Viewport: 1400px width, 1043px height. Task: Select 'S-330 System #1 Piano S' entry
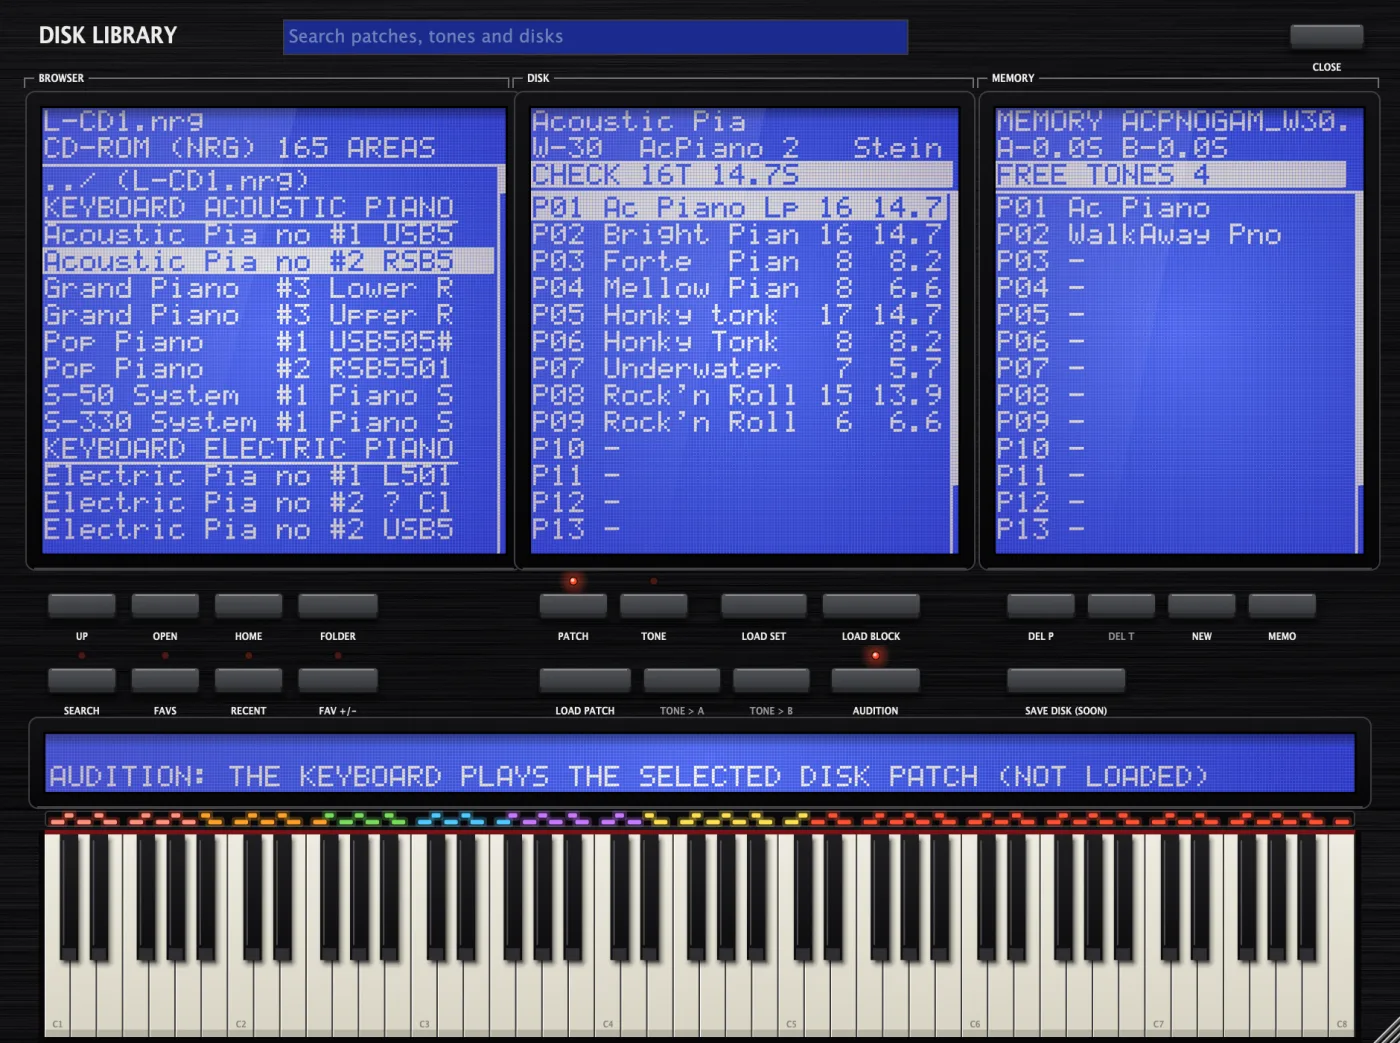(x=268, y=423)
